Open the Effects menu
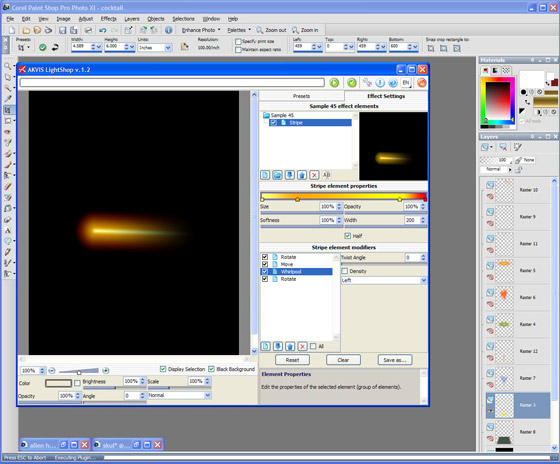Screen dimensions: 560x464 coord(109,19)
